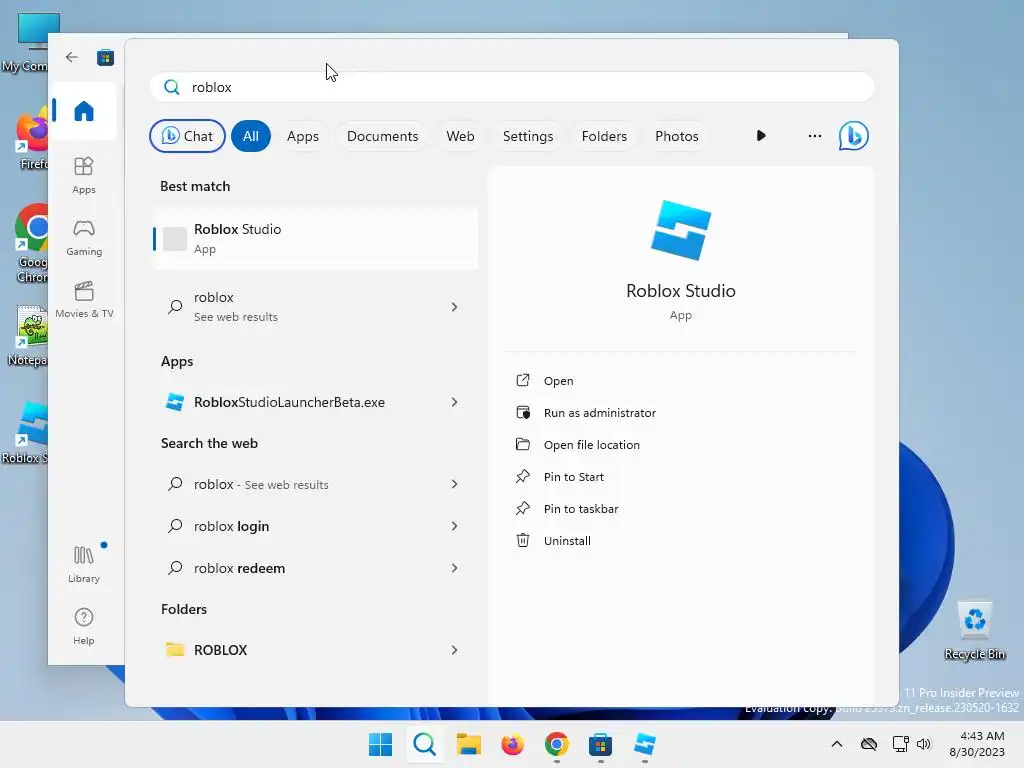Screen dimensions: 1024x768
Task: Open Library in Microsoft Store sidebar
Action: [84, 564]
